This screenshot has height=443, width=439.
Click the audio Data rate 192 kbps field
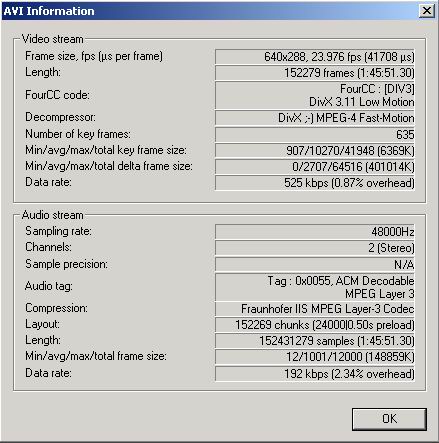pyautogui.click(x=315, y=374)
